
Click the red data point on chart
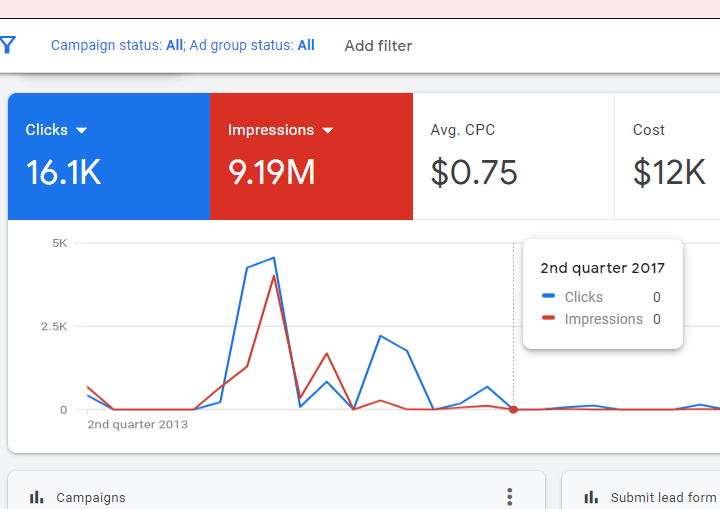[513, 409]
